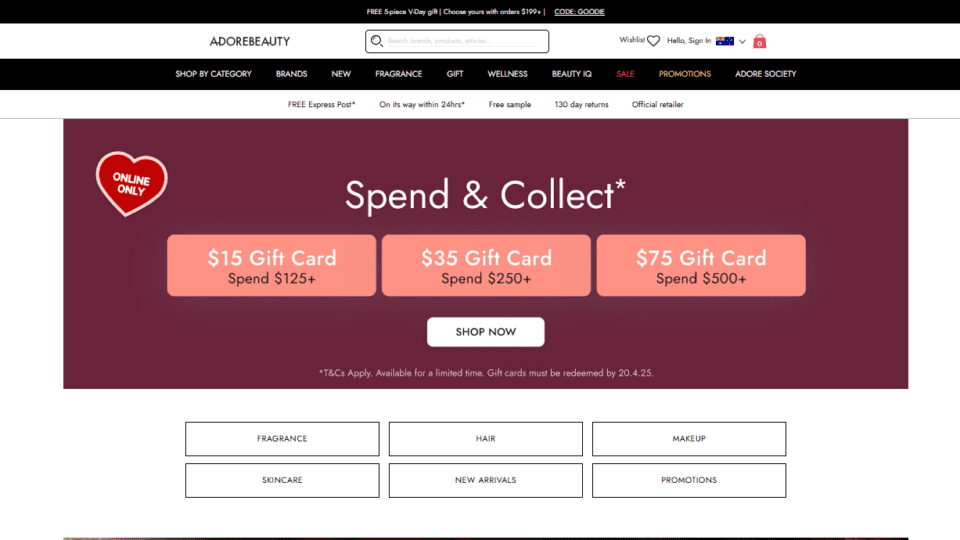Open the Wishlist heart icon

pos(653,41)
